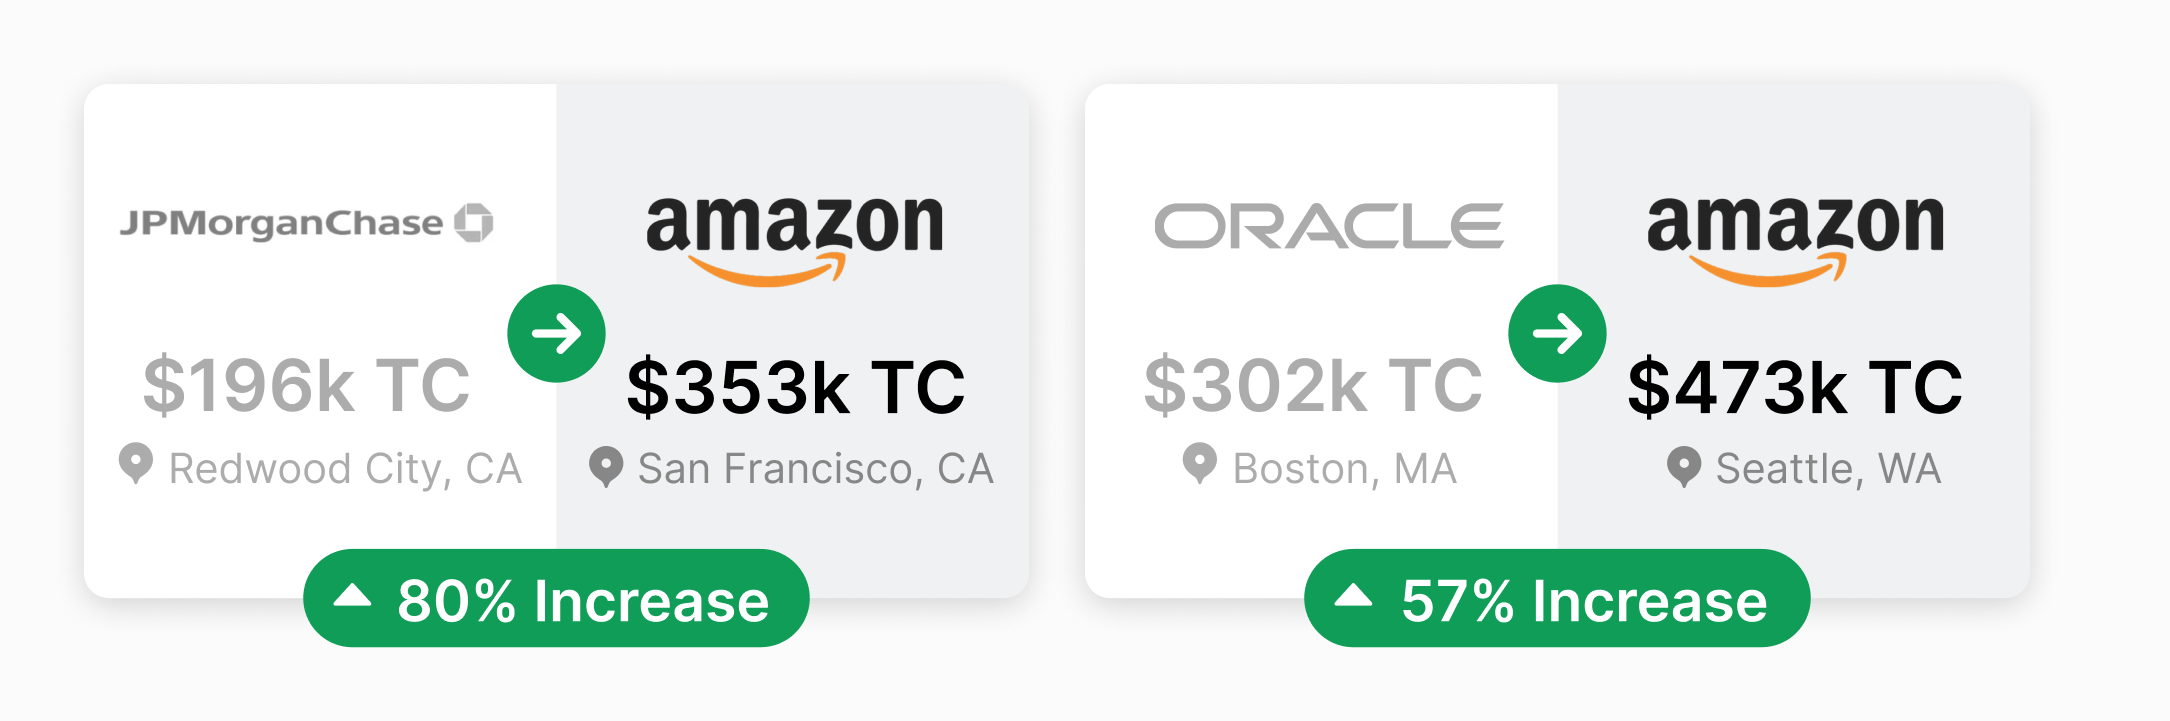Click the pin icon next to Boston
Image resolution: width=2170 pixels, height=721 pixels.
pyautogui.click(x=1199, y=465)
